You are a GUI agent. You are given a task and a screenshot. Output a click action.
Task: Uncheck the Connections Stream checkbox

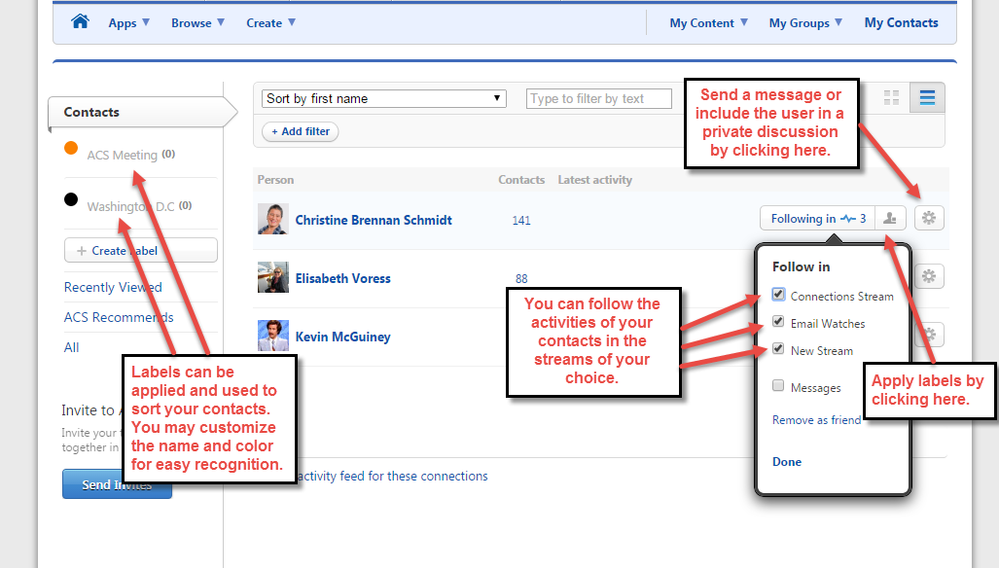point(778,295)
